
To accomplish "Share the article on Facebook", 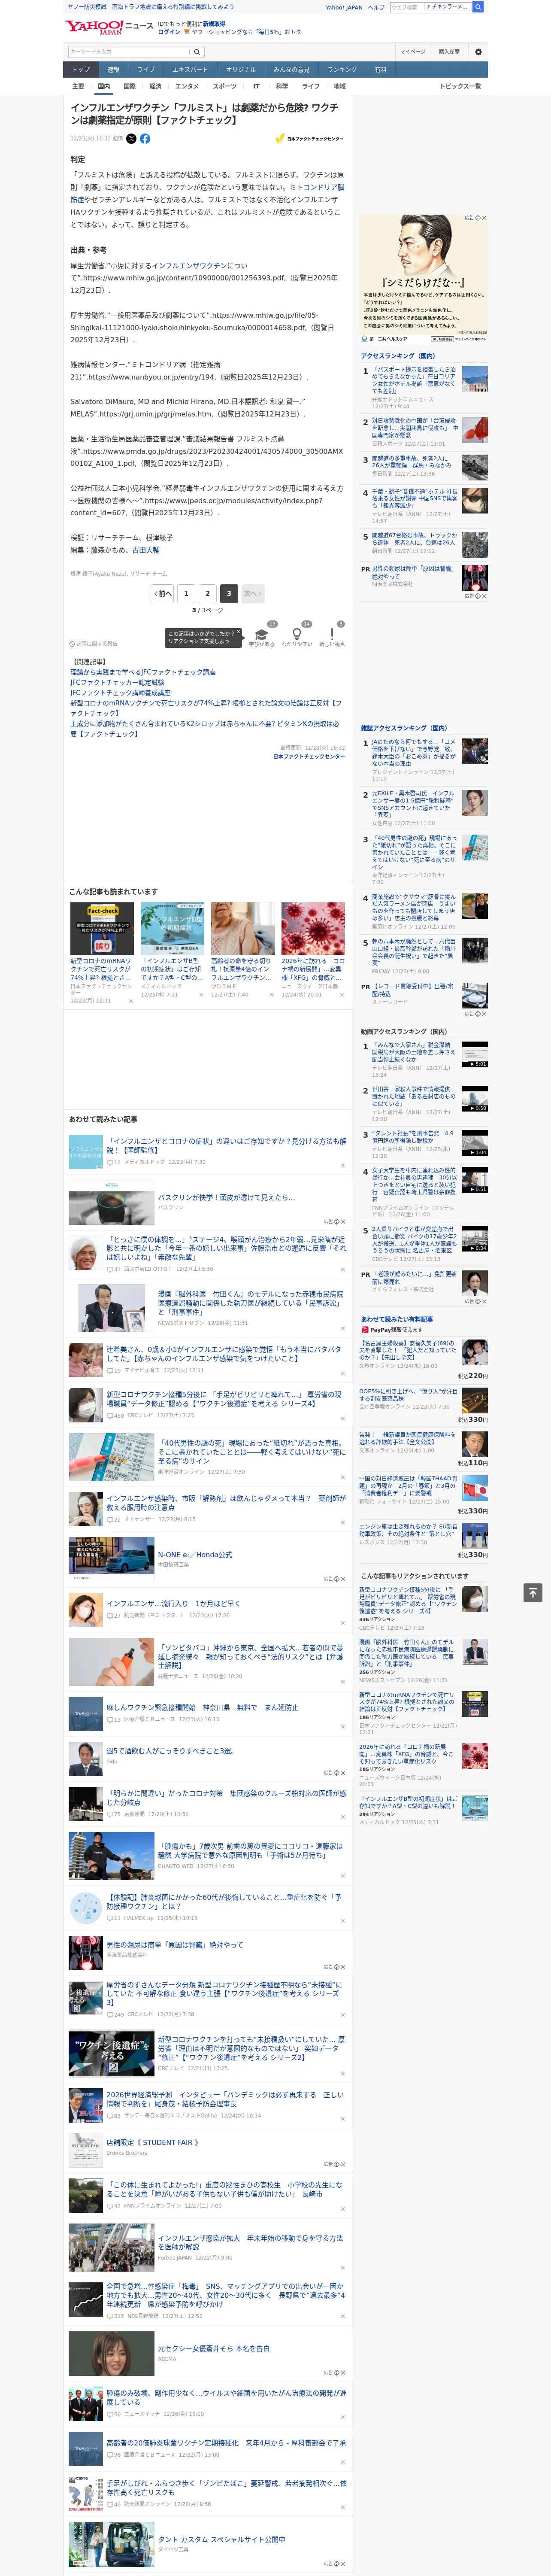I will pos(145,139).
